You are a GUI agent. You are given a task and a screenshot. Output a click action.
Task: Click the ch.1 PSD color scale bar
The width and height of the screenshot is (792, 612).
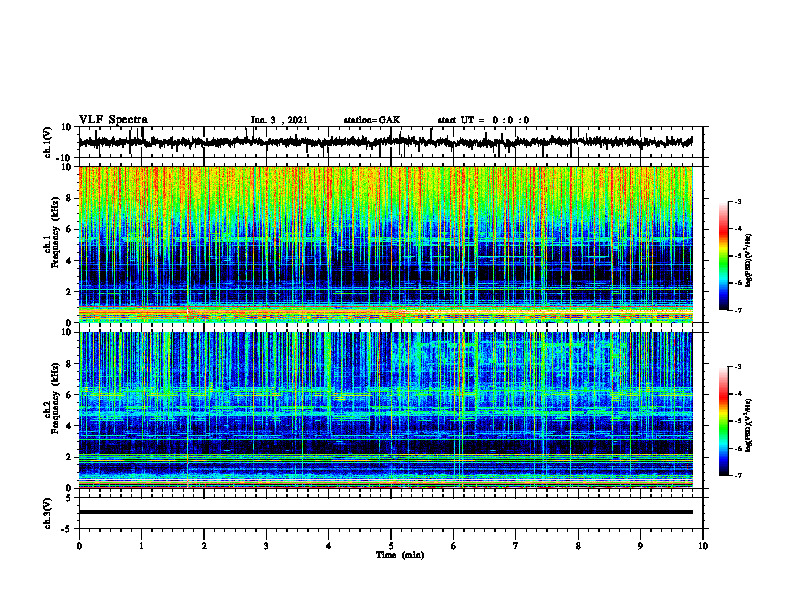coord(723,256)
